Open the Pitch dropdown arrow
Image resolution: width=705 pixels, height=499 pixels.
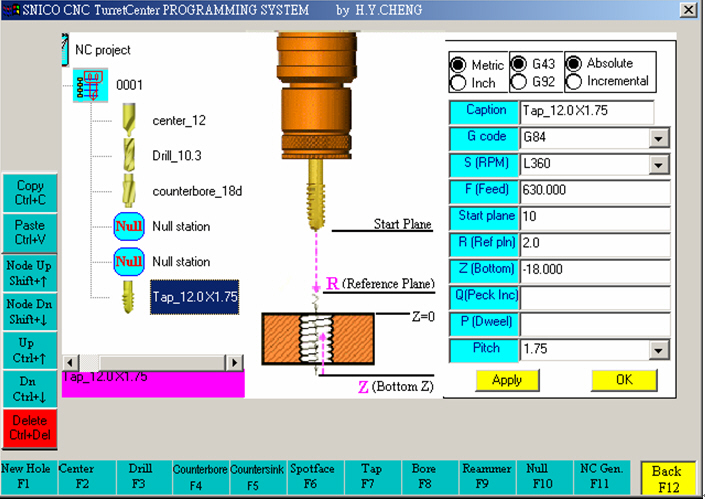660,351
